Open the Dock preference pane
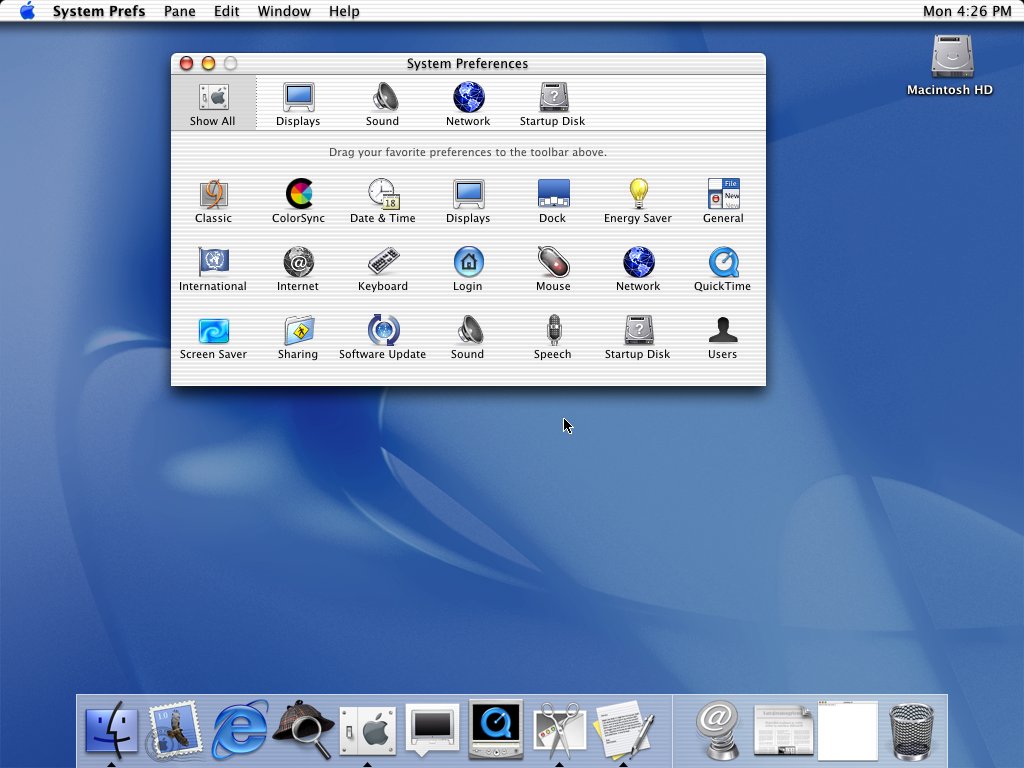The height and width of the screenshot is (768, 1024). coord(552,201)
